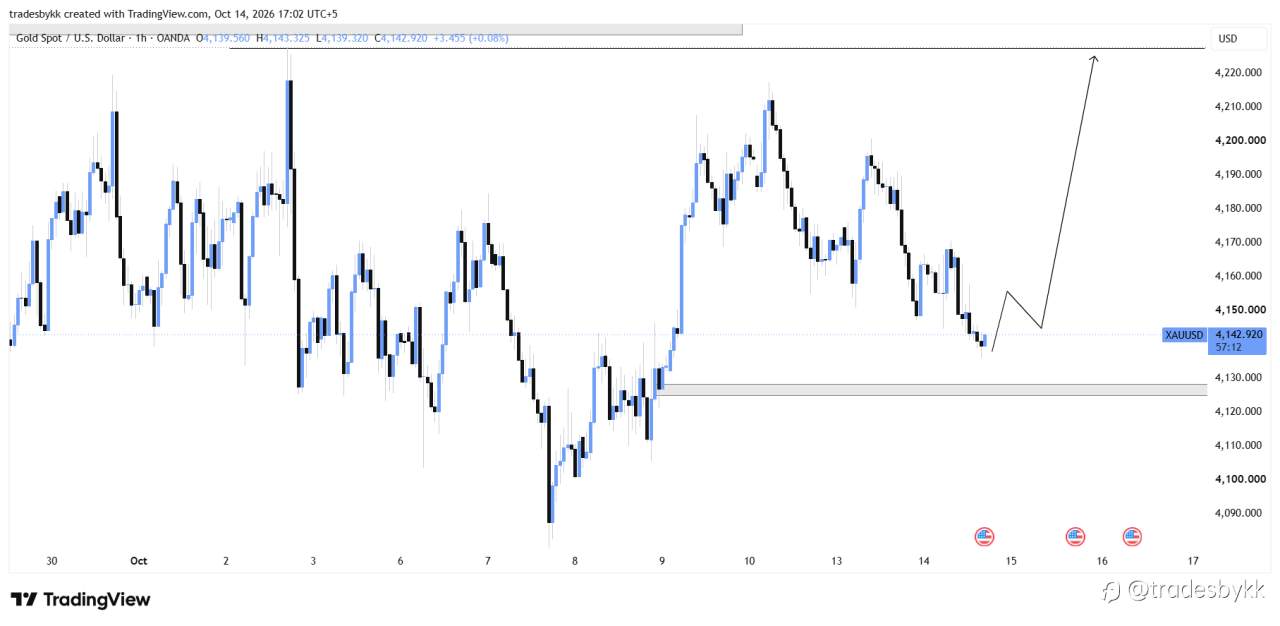Click the 57:12 candle countdown timer
Screen dimensions: 1280x626
click(x=1229, y=347)
